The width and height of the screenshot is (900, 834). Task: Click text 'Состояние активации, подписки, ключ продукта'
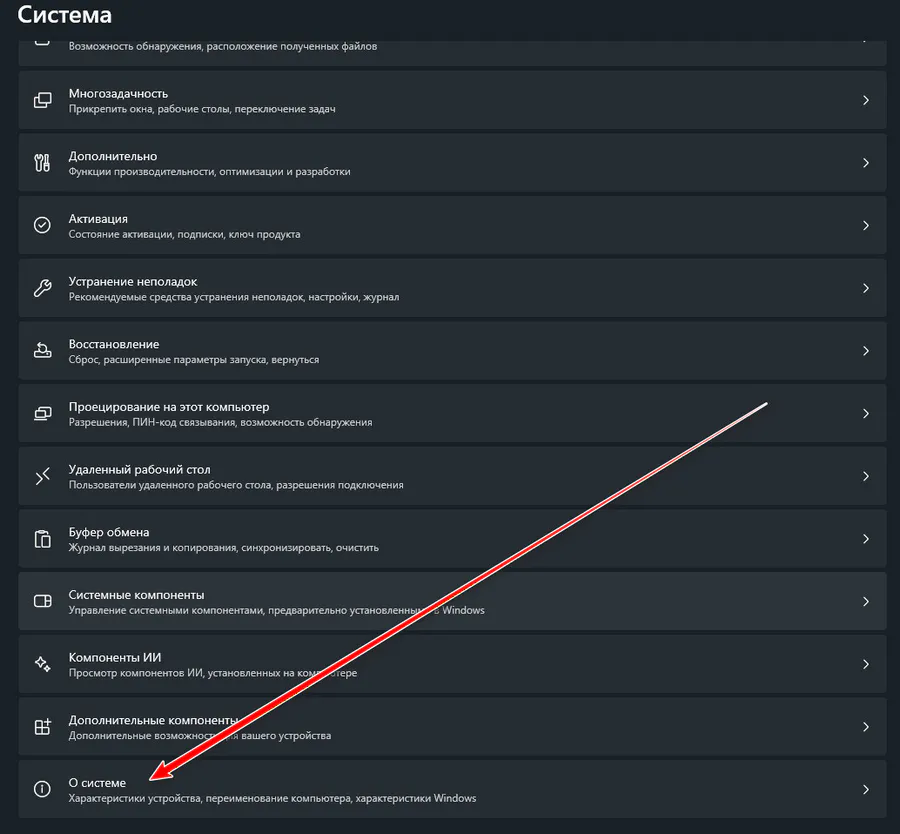[184, 234]
